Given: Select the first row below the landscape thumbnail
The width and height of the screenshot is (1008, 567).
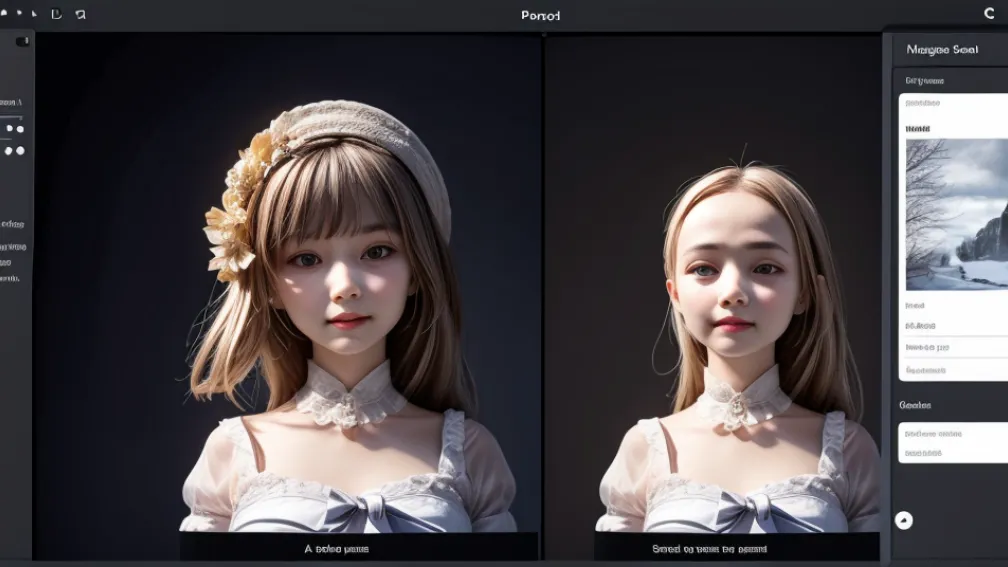Looking at the screenshot, I should click(x=953, y=305).
